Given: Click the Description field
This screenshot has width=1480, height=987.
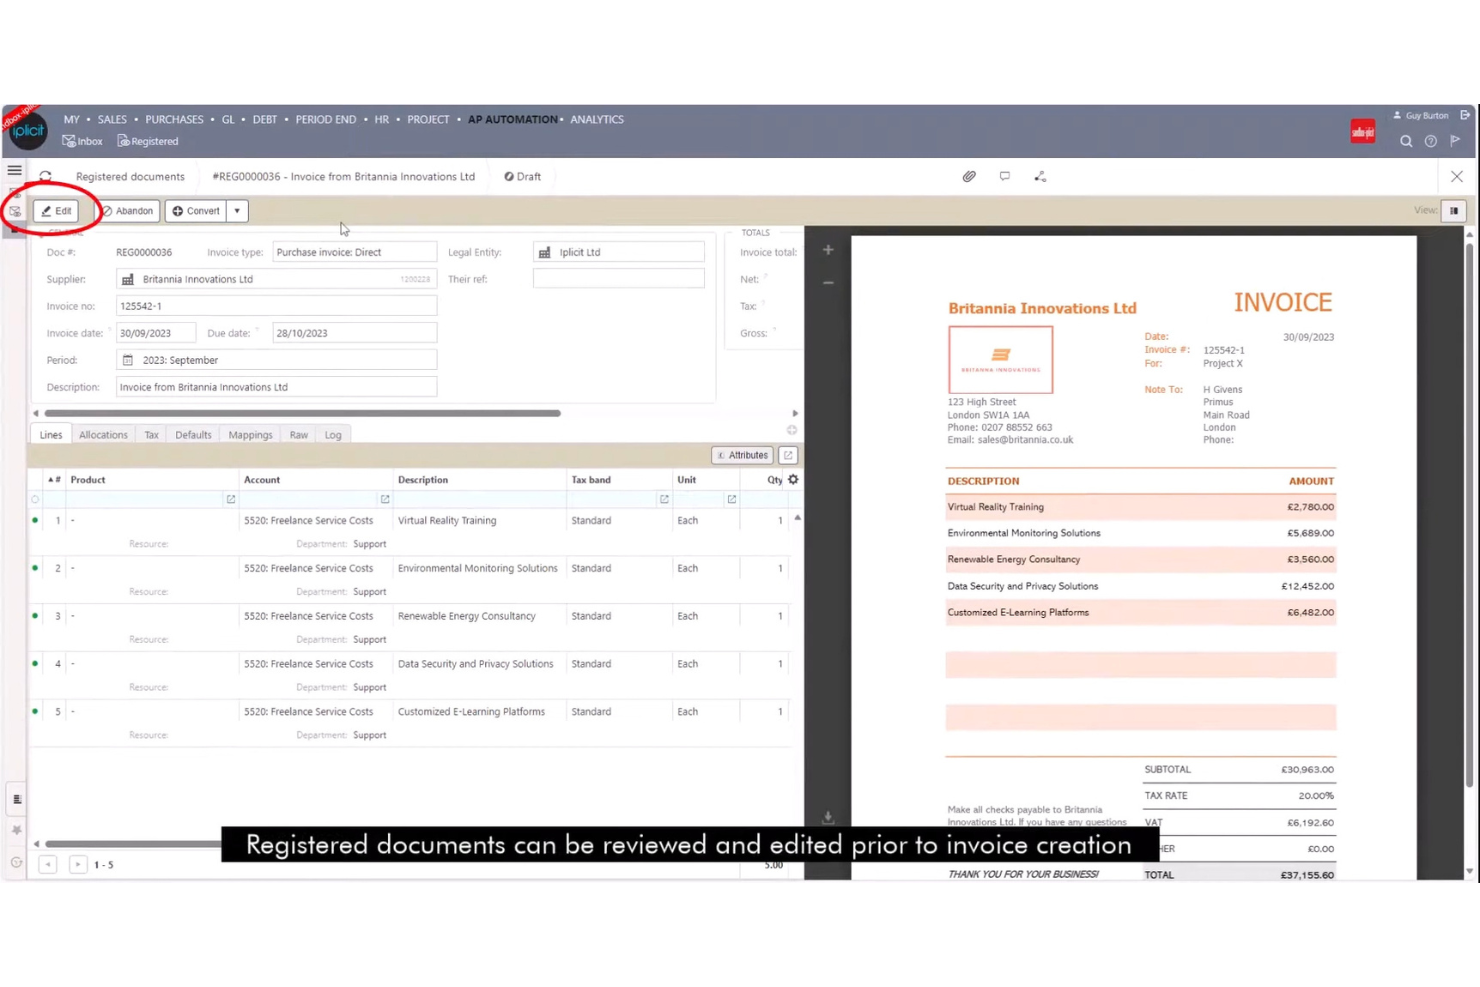Looking at the screenshot, I should [x=277, y=387].
